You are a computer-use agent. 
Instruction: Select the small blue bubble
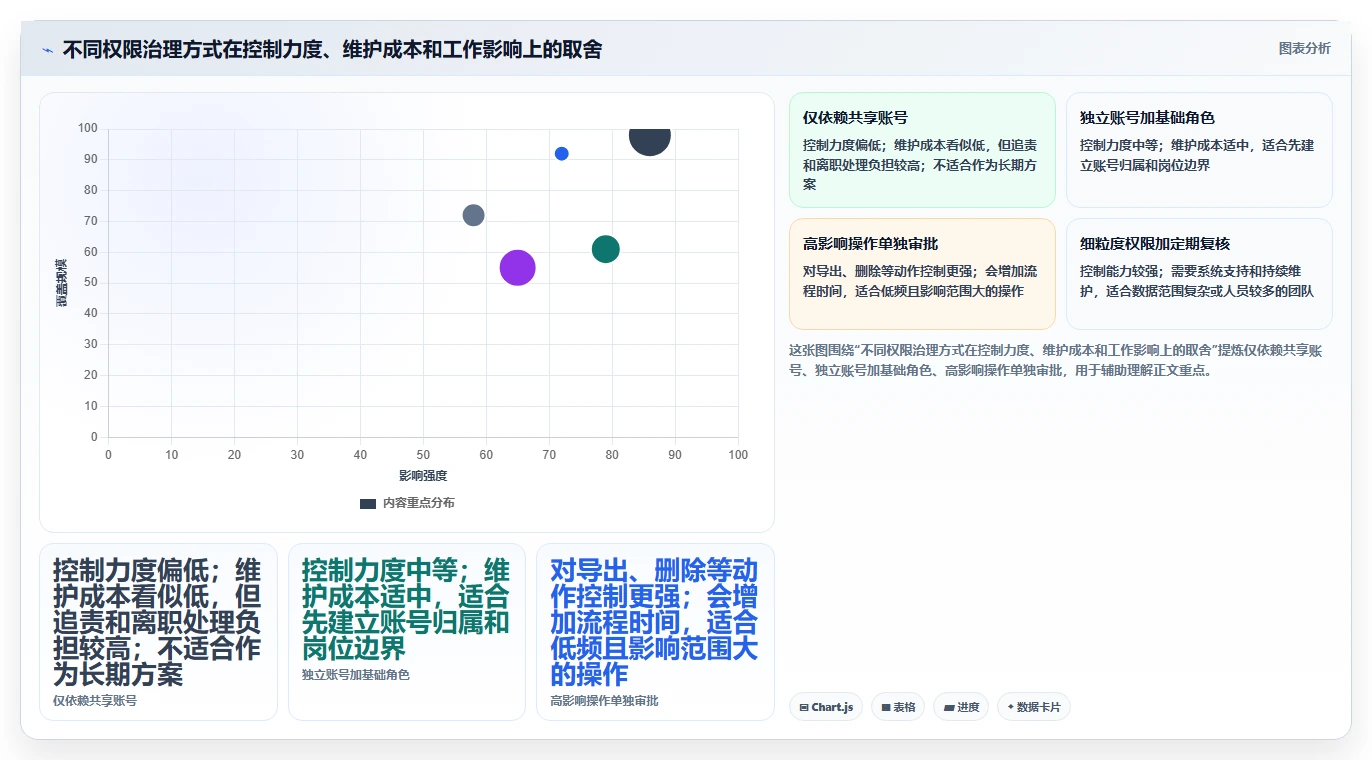point(562,154)
